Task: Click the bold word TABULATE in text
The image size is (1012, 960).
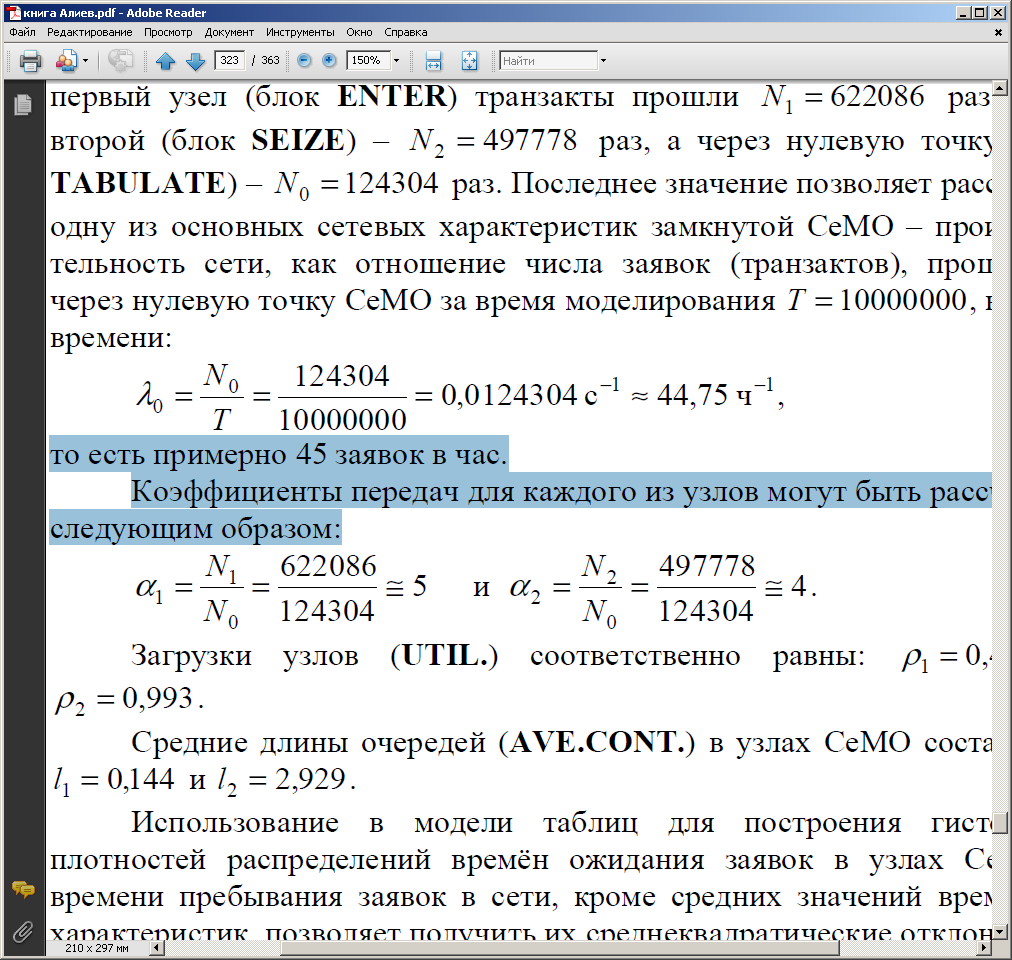Action: click(138, 183)
